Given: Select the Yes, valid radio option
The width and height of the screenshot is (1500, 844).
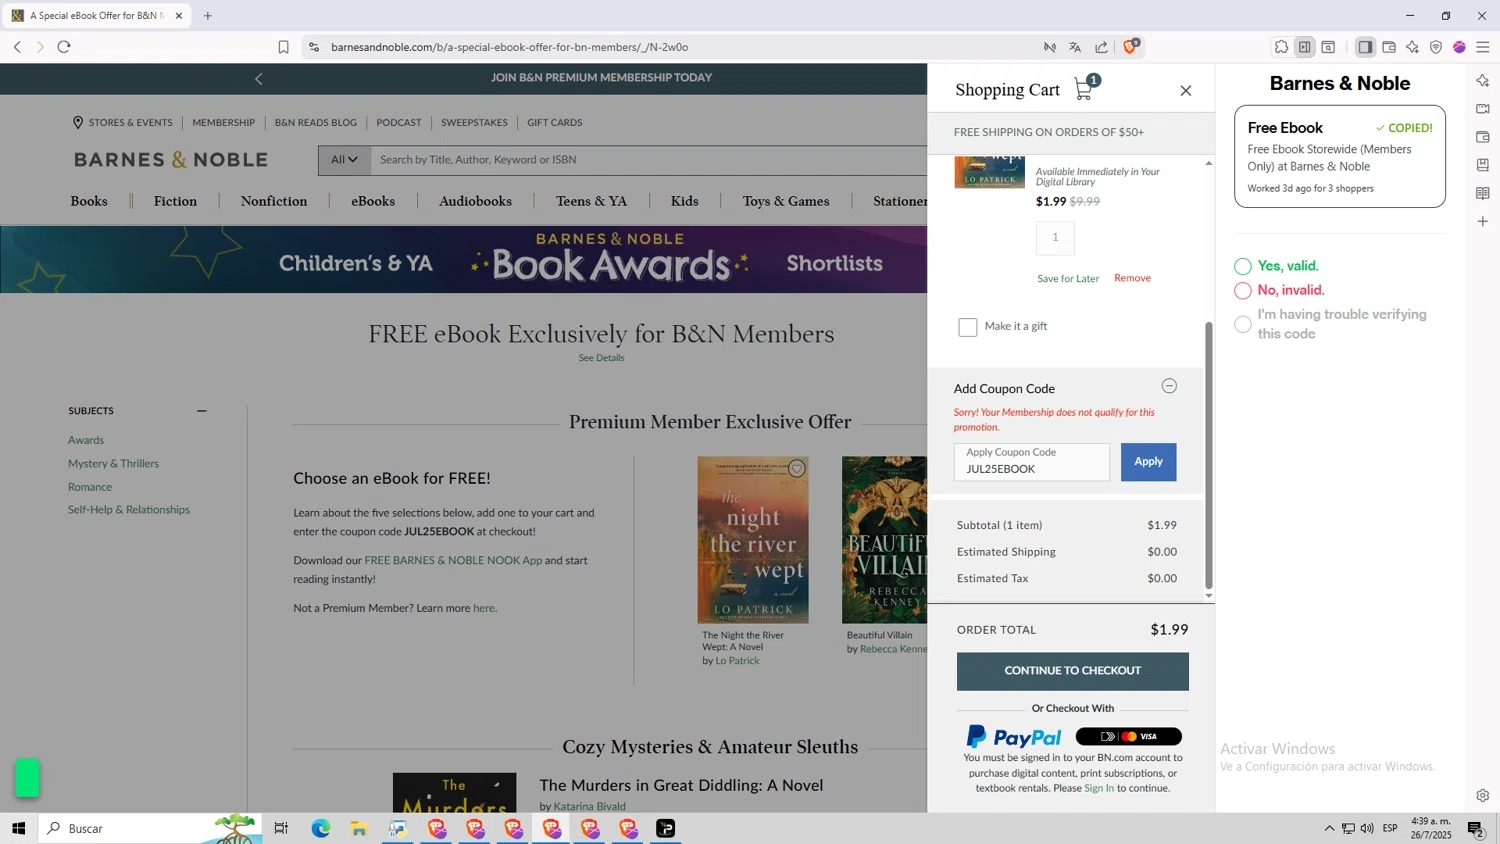Looking at the screenshot, I should (1242, 266).
